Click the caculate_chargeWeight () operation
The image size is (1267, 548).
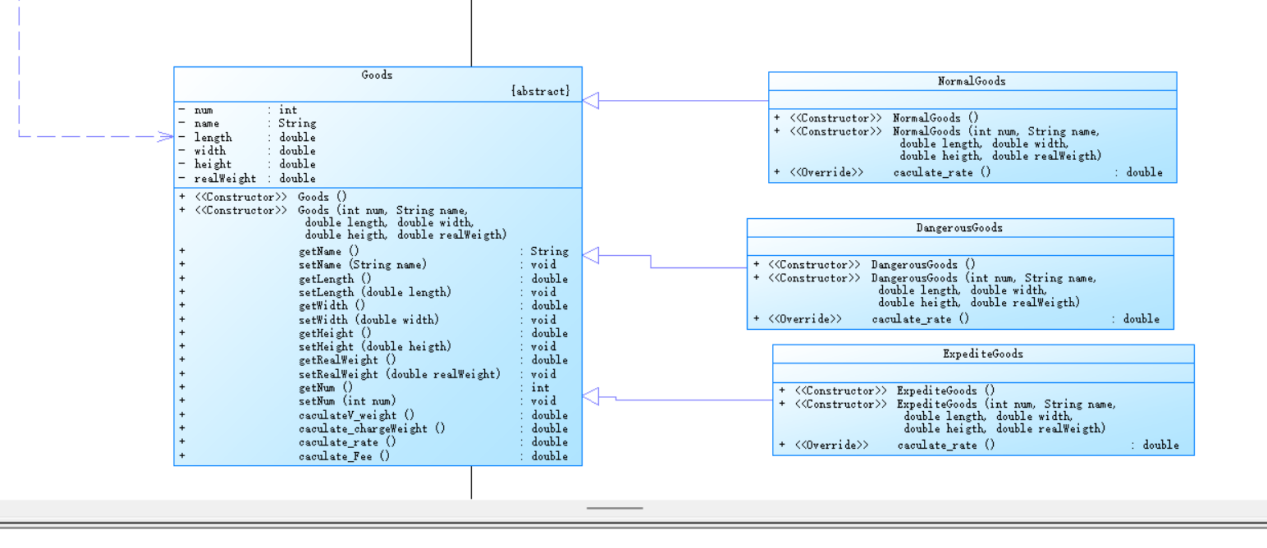pos(374,428)
